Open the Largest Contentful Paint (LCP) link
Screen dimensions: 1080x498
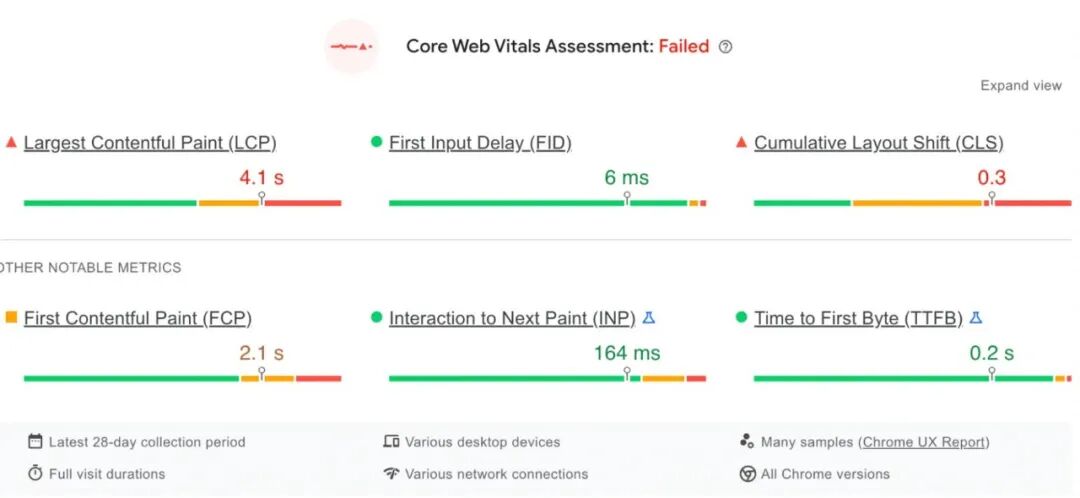pos(150,143)
